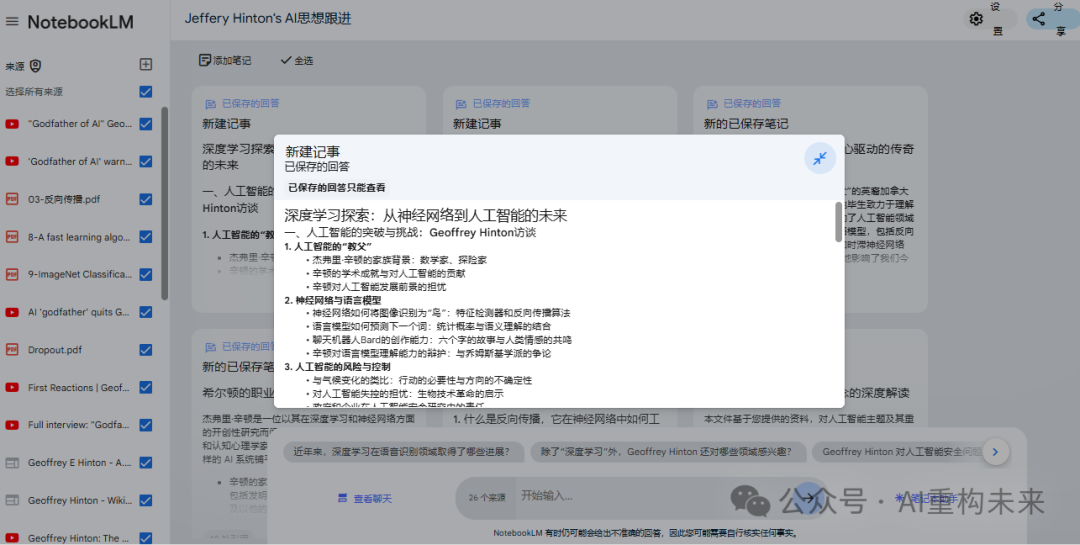
Task: Click YouTube icon of Full interview source
Action: pyautogui.click(x=12, y=425)
